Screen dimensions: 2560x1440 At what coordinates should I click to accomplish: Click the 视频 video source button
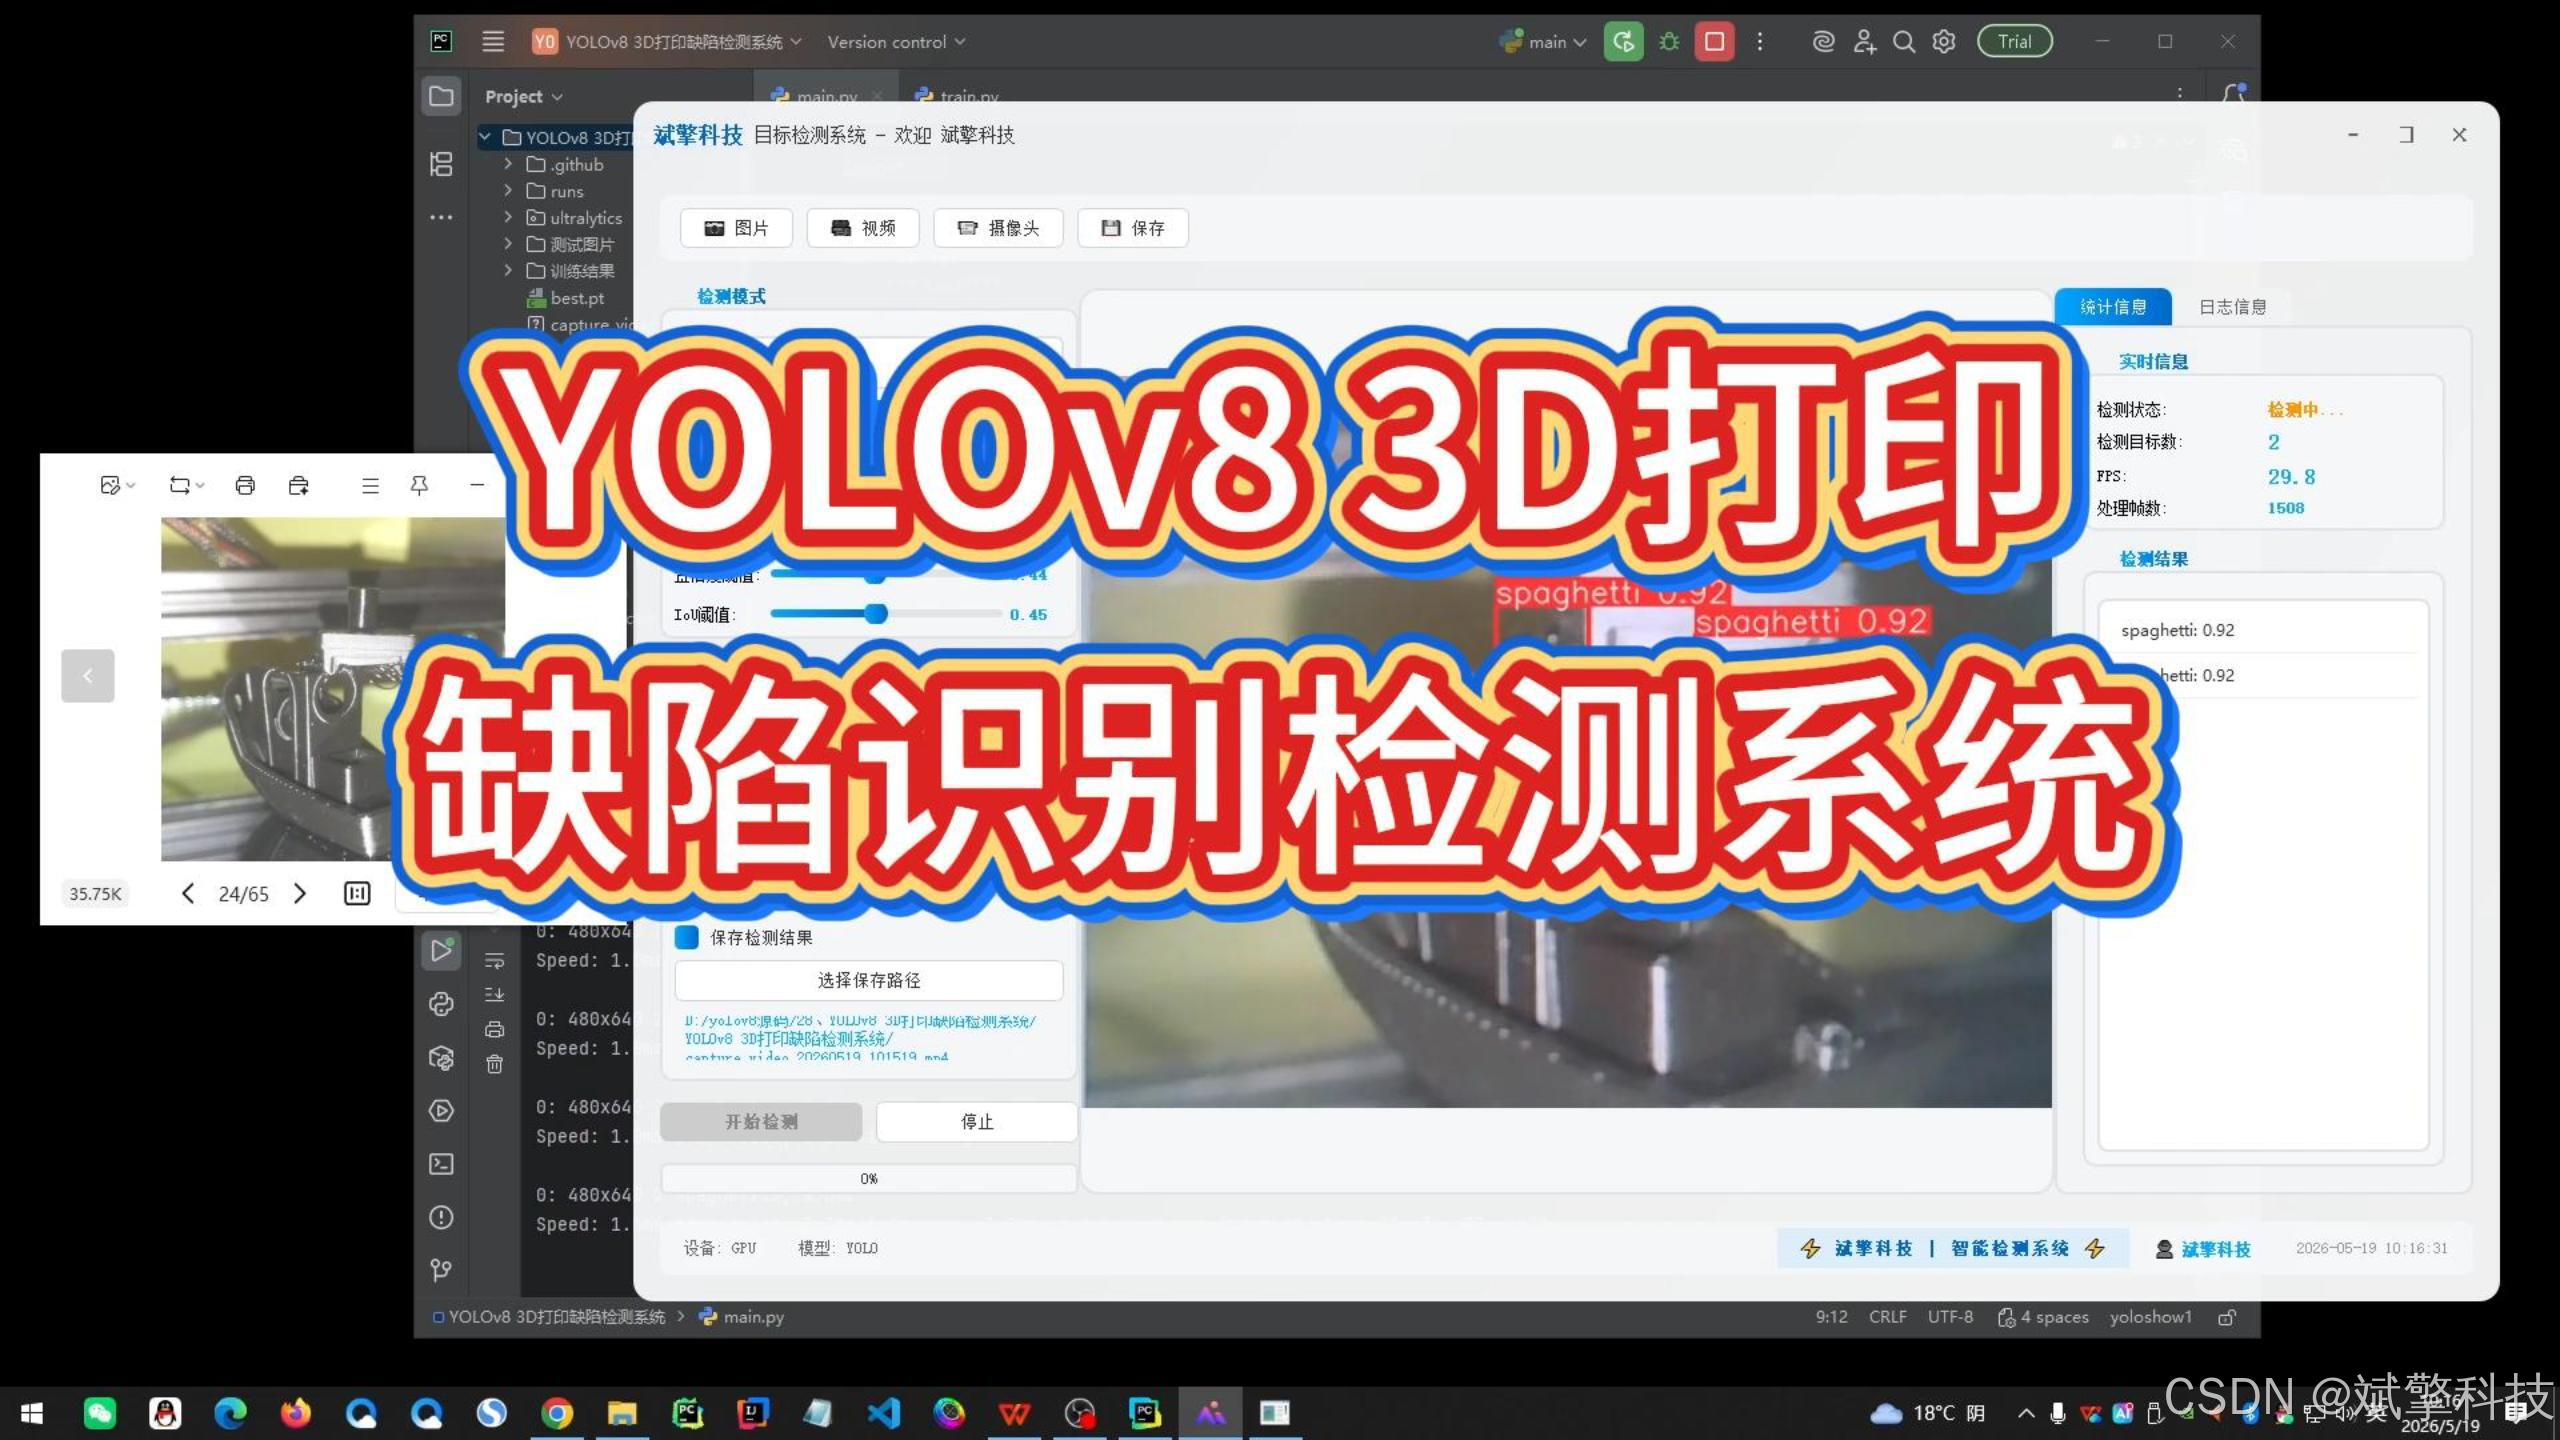pos(863,228)
